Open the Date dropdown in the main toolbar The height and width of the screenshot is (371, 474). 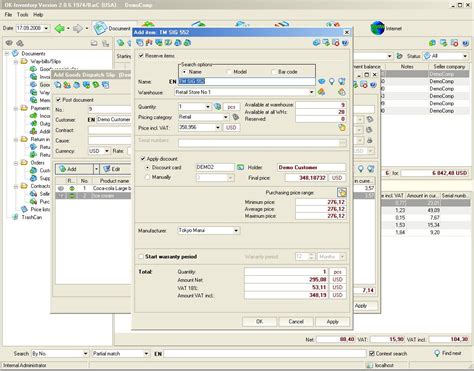[46, 28]
